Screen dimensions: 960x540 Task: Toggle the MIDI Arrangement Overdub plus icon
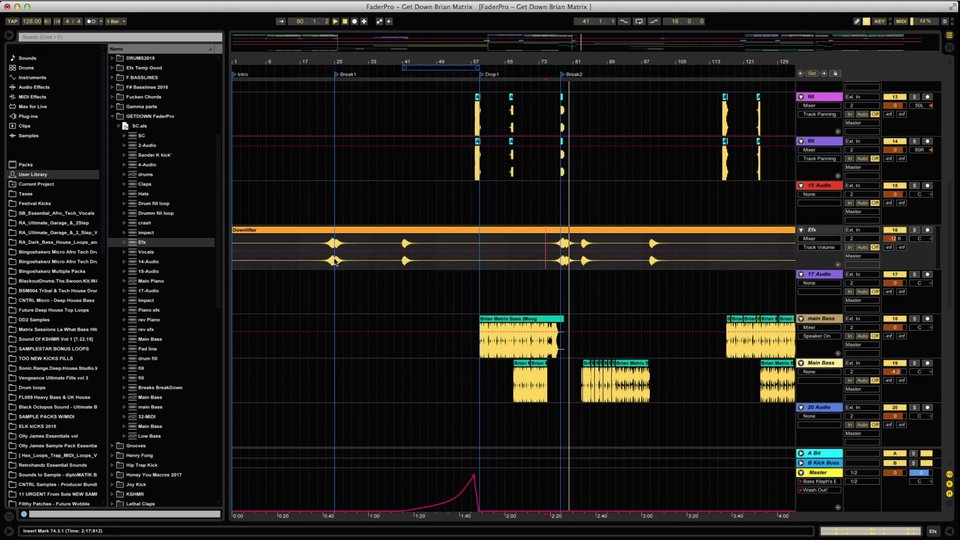(x=364, y=21)
